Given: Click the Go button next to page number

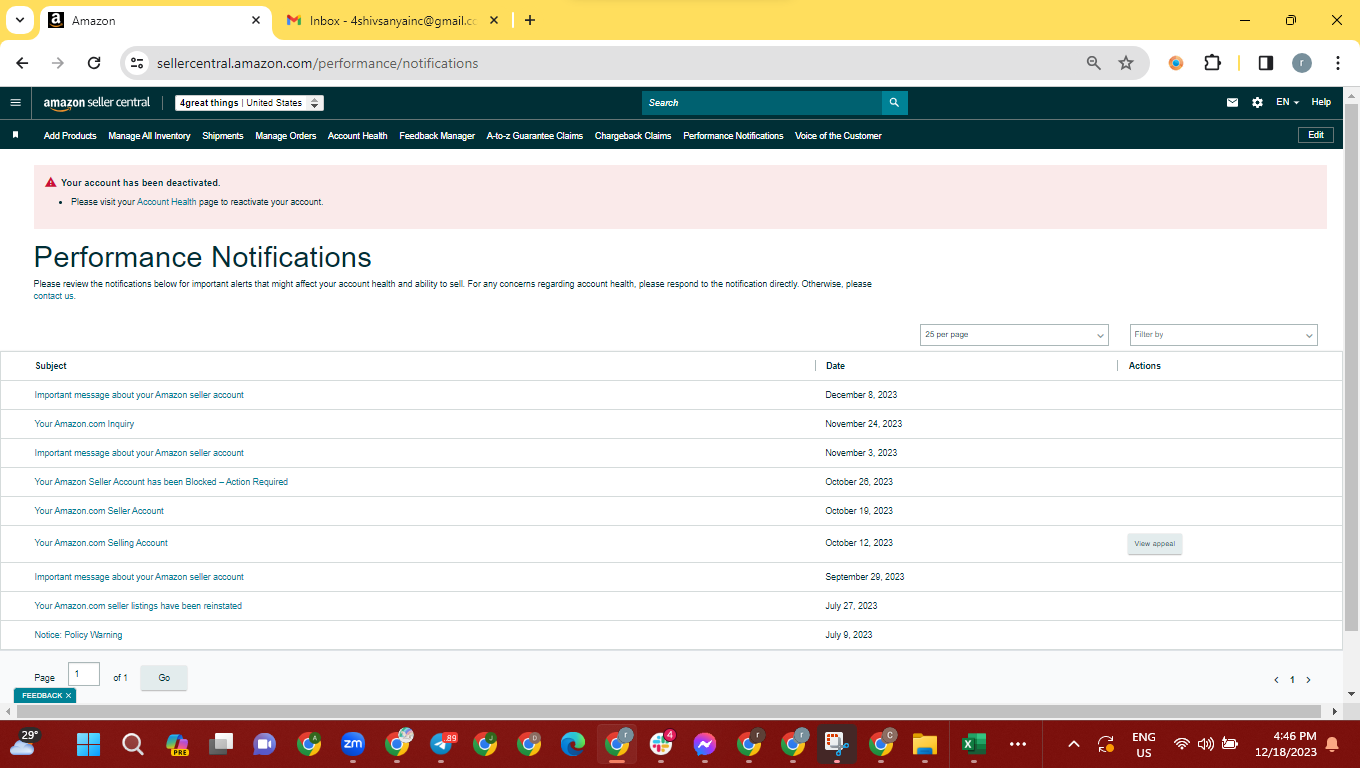Looking at the screenshot, I should [x=164, y=678].
